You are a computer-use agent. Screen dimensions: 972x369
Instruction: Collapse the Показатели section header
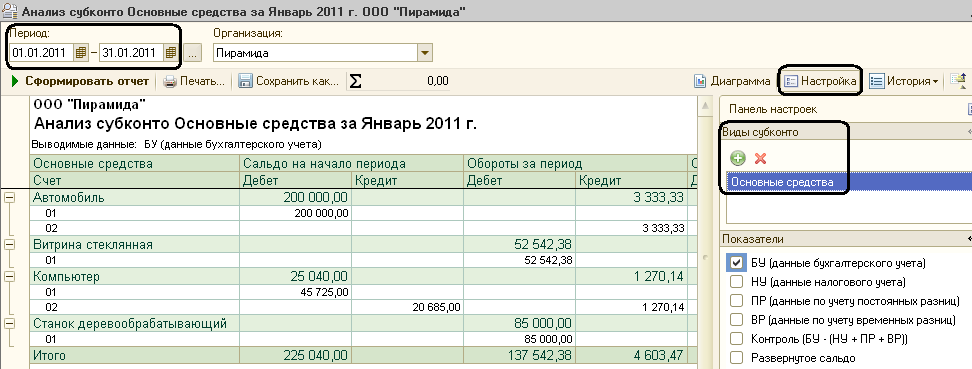(969, 239)
